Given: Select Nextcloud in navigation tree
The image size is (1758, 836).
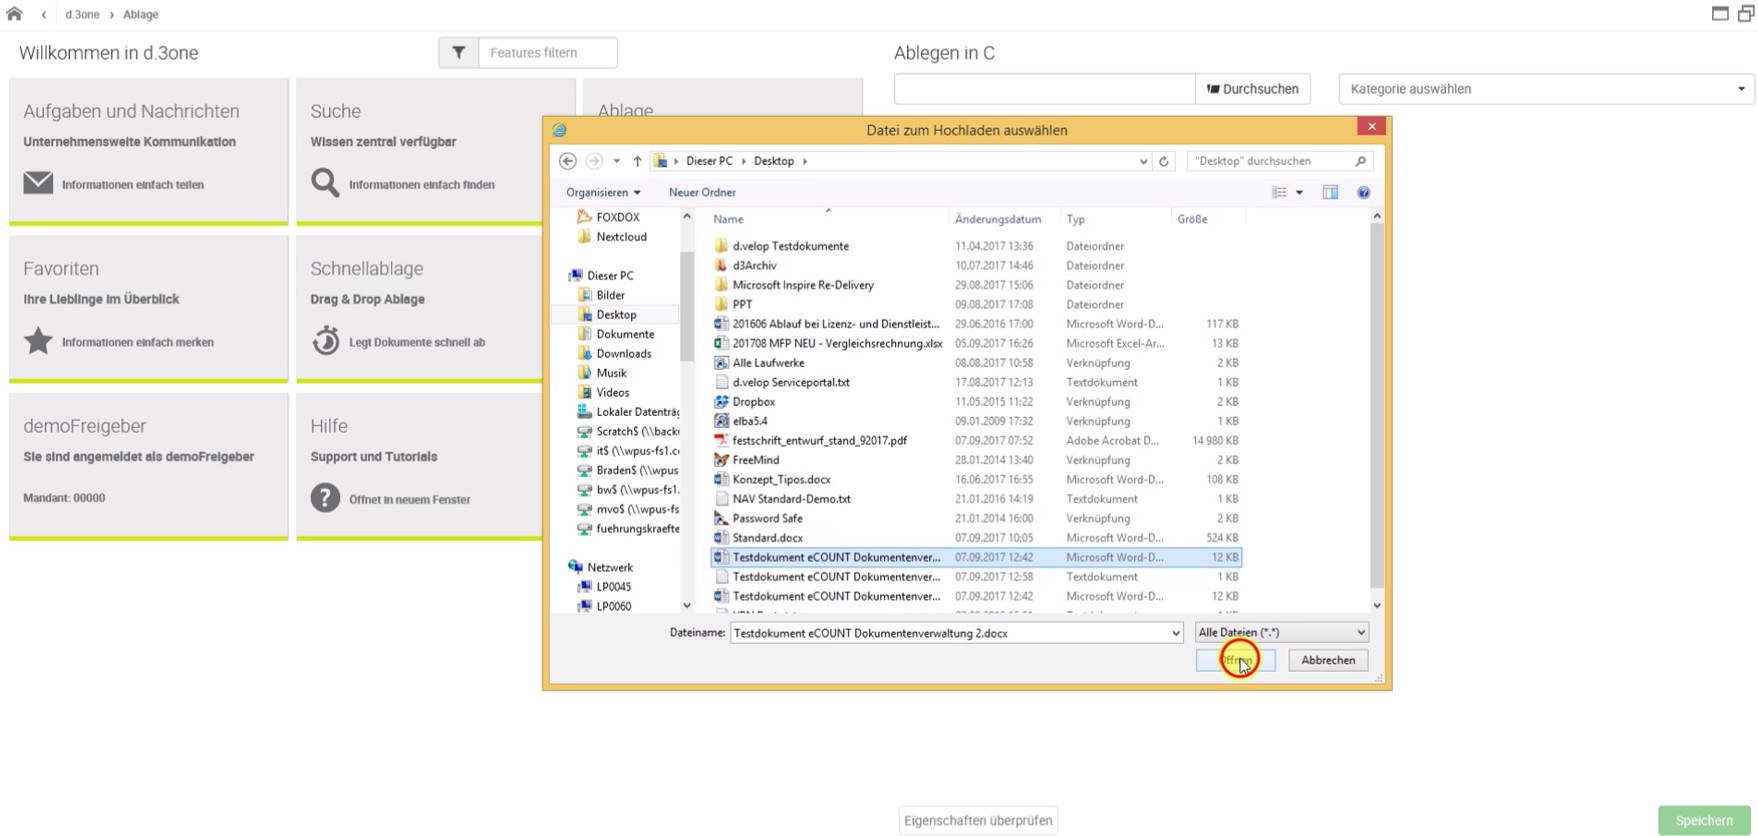Looking at the screenshot, I should [621, 237].
